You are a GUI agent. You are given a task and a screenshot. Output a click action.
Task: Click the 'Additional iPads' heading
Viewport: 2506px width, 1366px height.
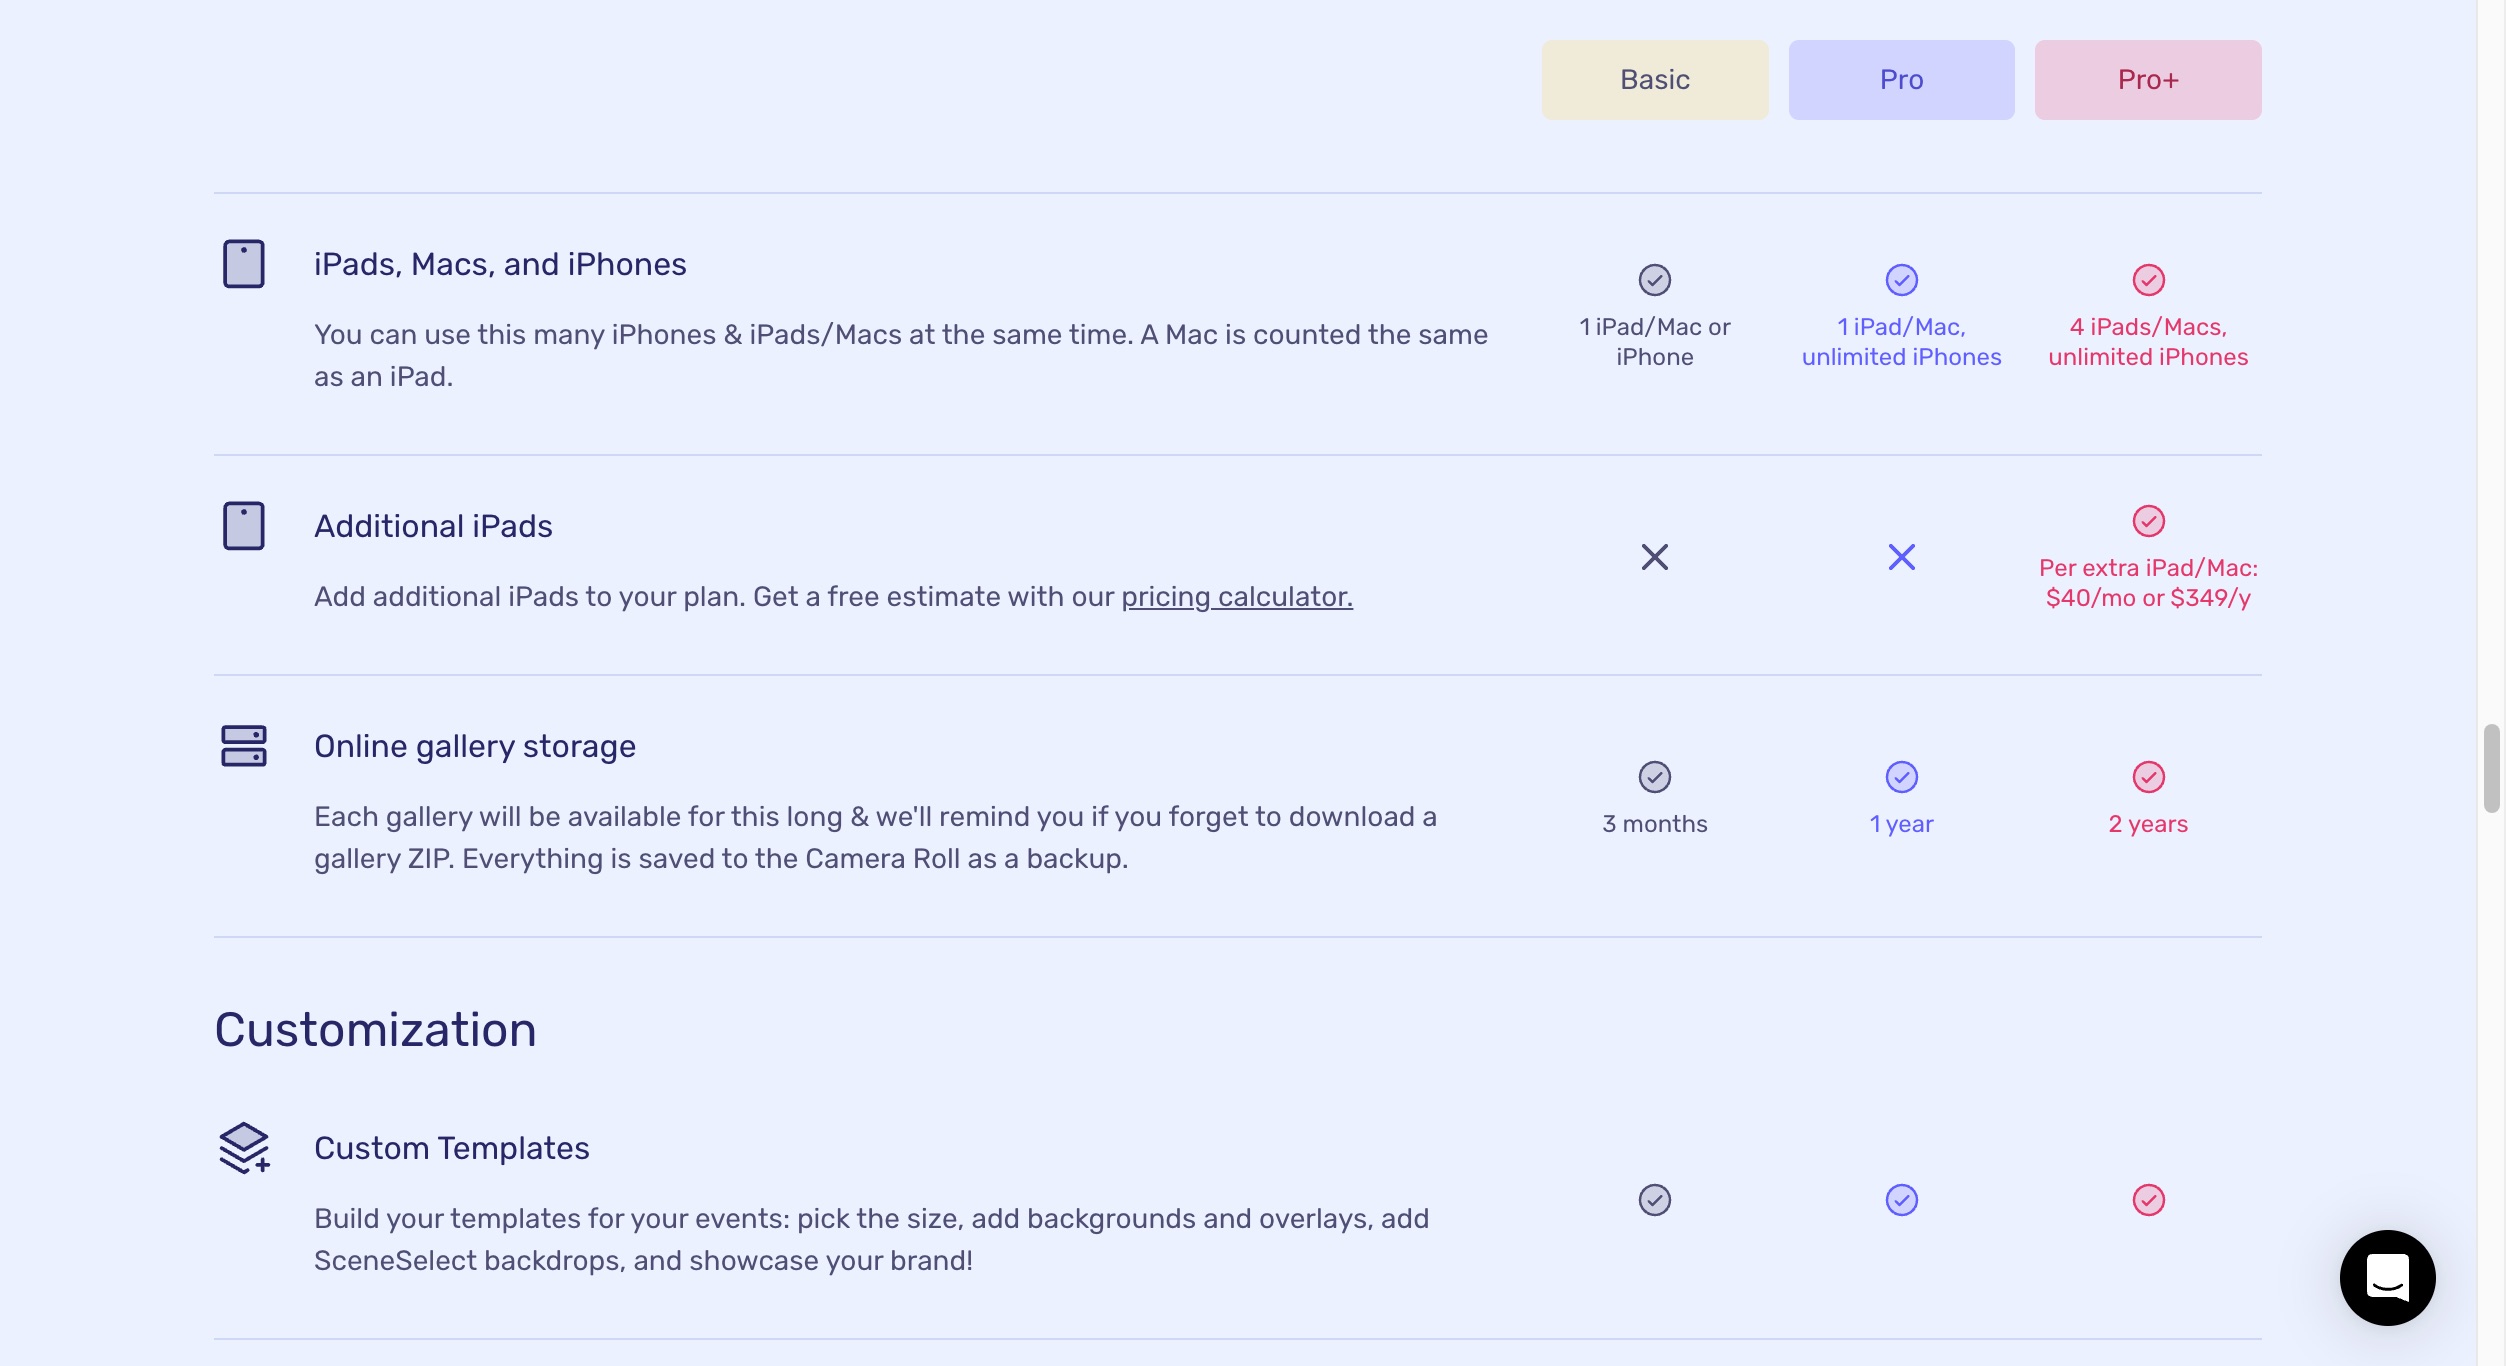pos(433,526)
